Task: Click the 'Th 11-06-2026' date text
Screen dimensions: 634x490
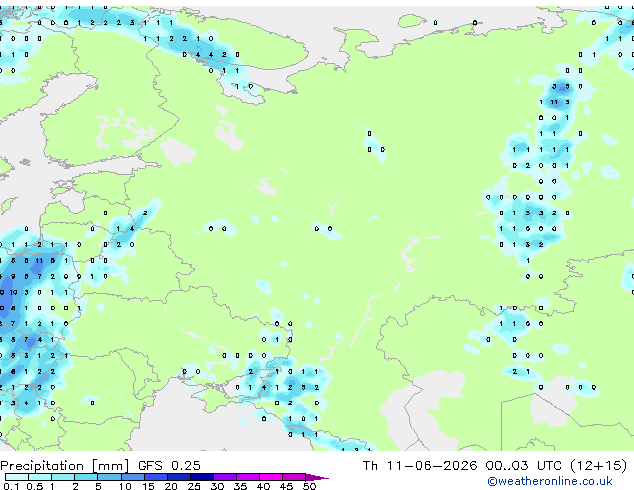Action: point(420,465)
